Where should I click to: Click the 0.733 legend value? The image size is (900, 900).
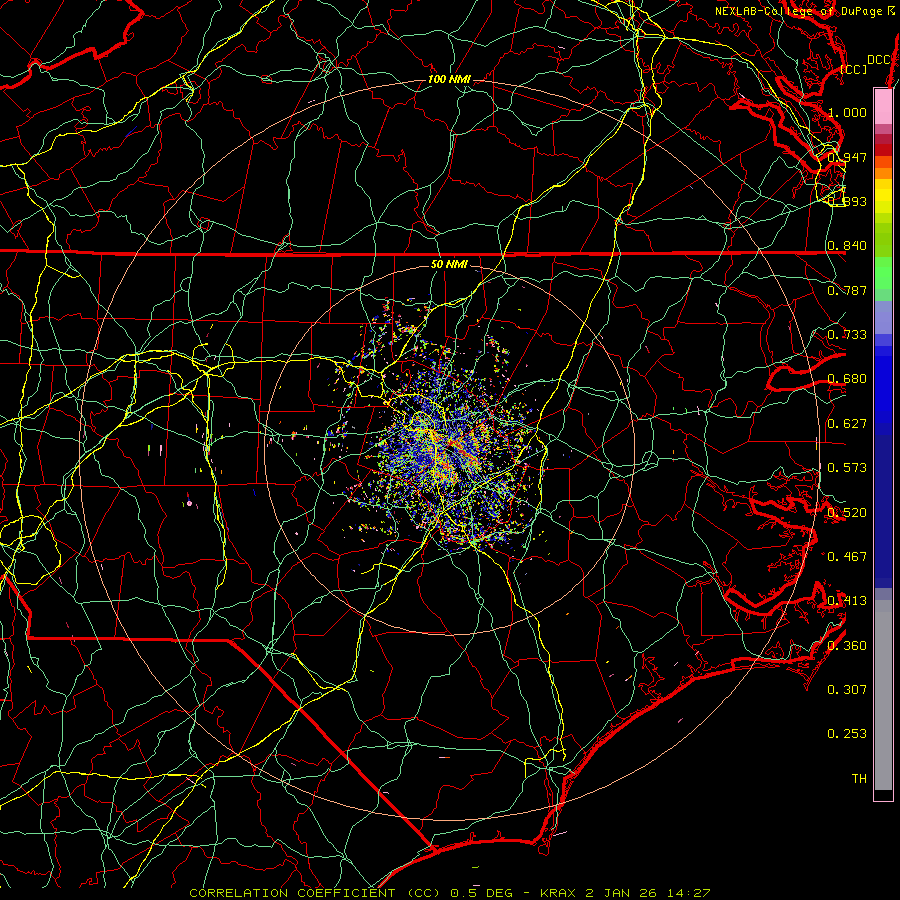(x=847, y=335)
